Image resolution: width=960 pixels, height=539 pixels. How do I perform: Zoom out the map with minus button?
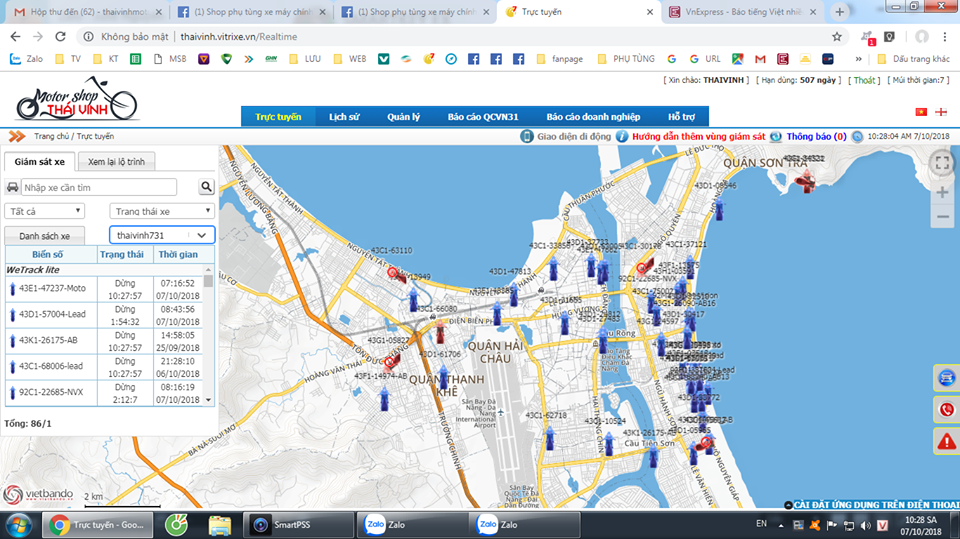[x=942, y=217]
